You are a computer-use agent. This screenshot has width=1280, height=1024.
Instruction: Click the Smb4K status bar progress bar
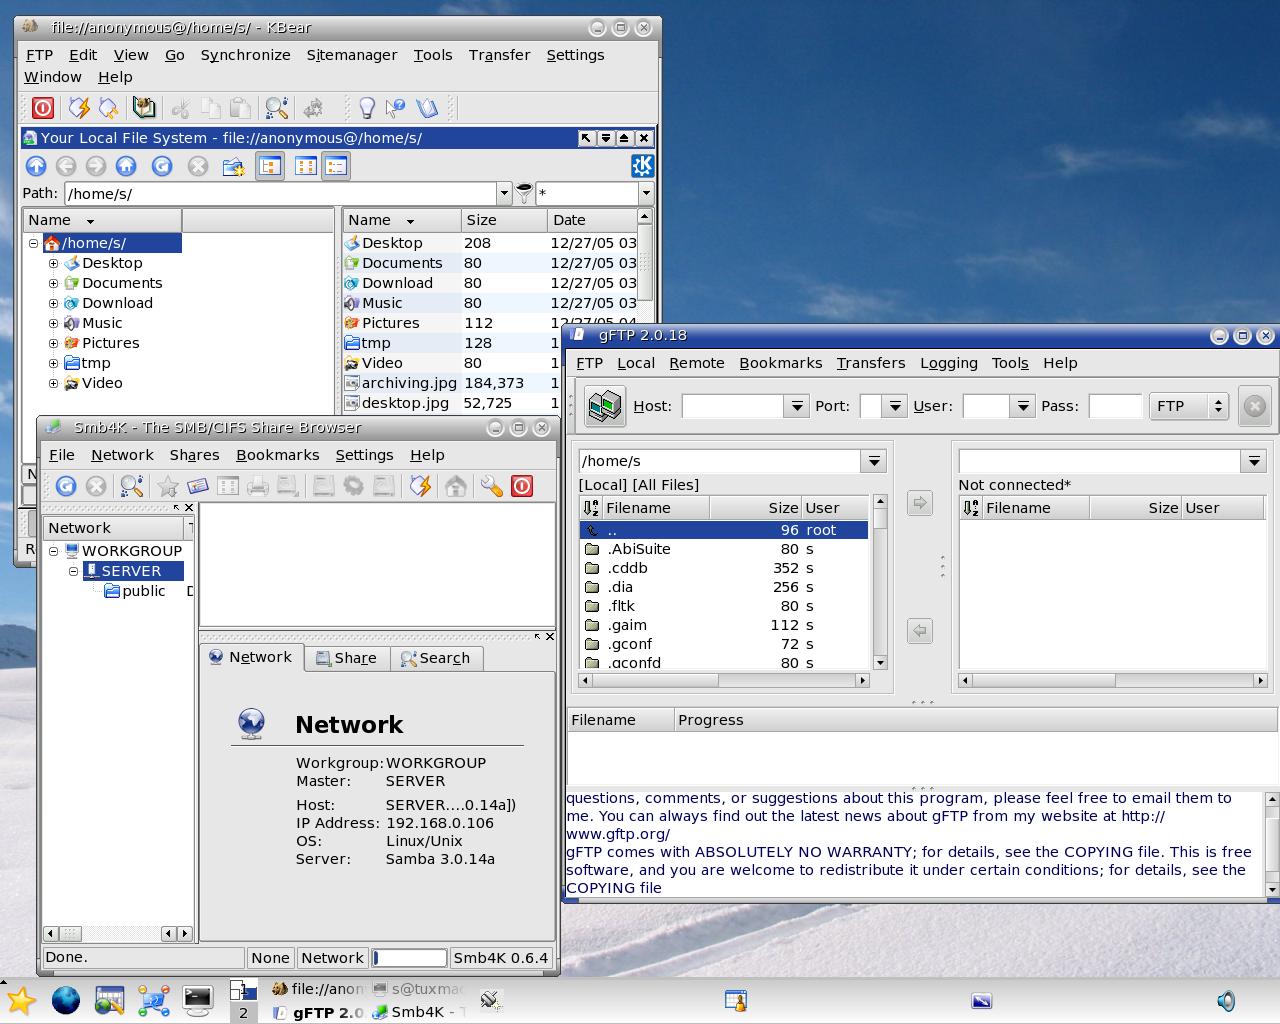click(409, 958)
